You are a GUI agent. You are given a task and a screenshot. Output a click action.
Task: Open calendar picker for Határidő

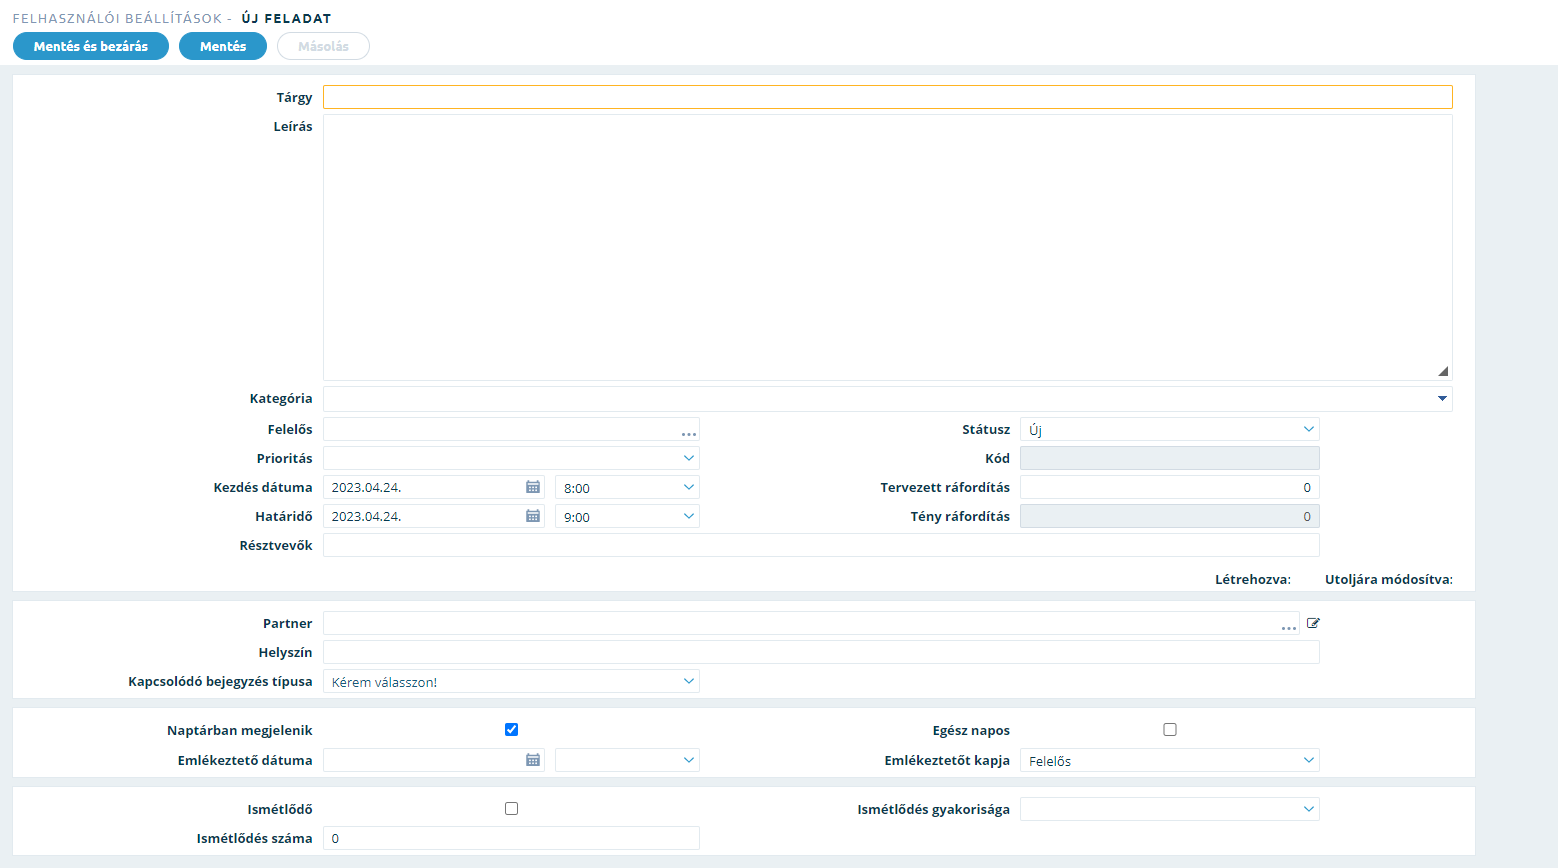click(x=533, y=516)
